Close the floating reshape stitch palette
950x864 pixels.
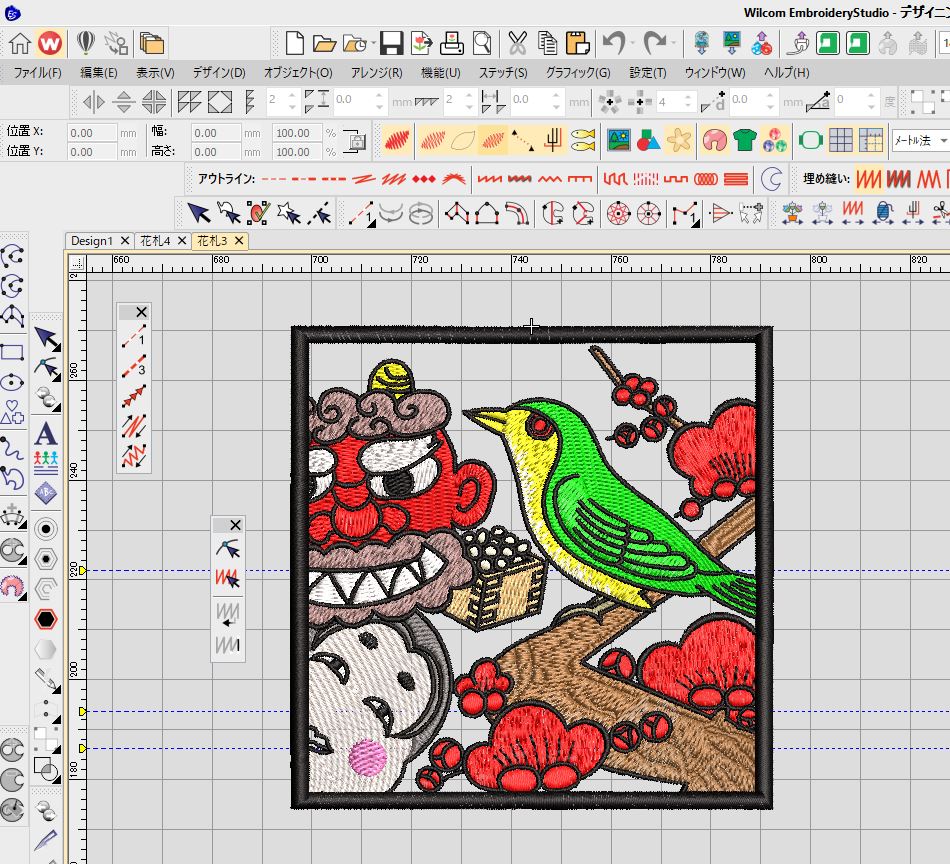(236, 525)
